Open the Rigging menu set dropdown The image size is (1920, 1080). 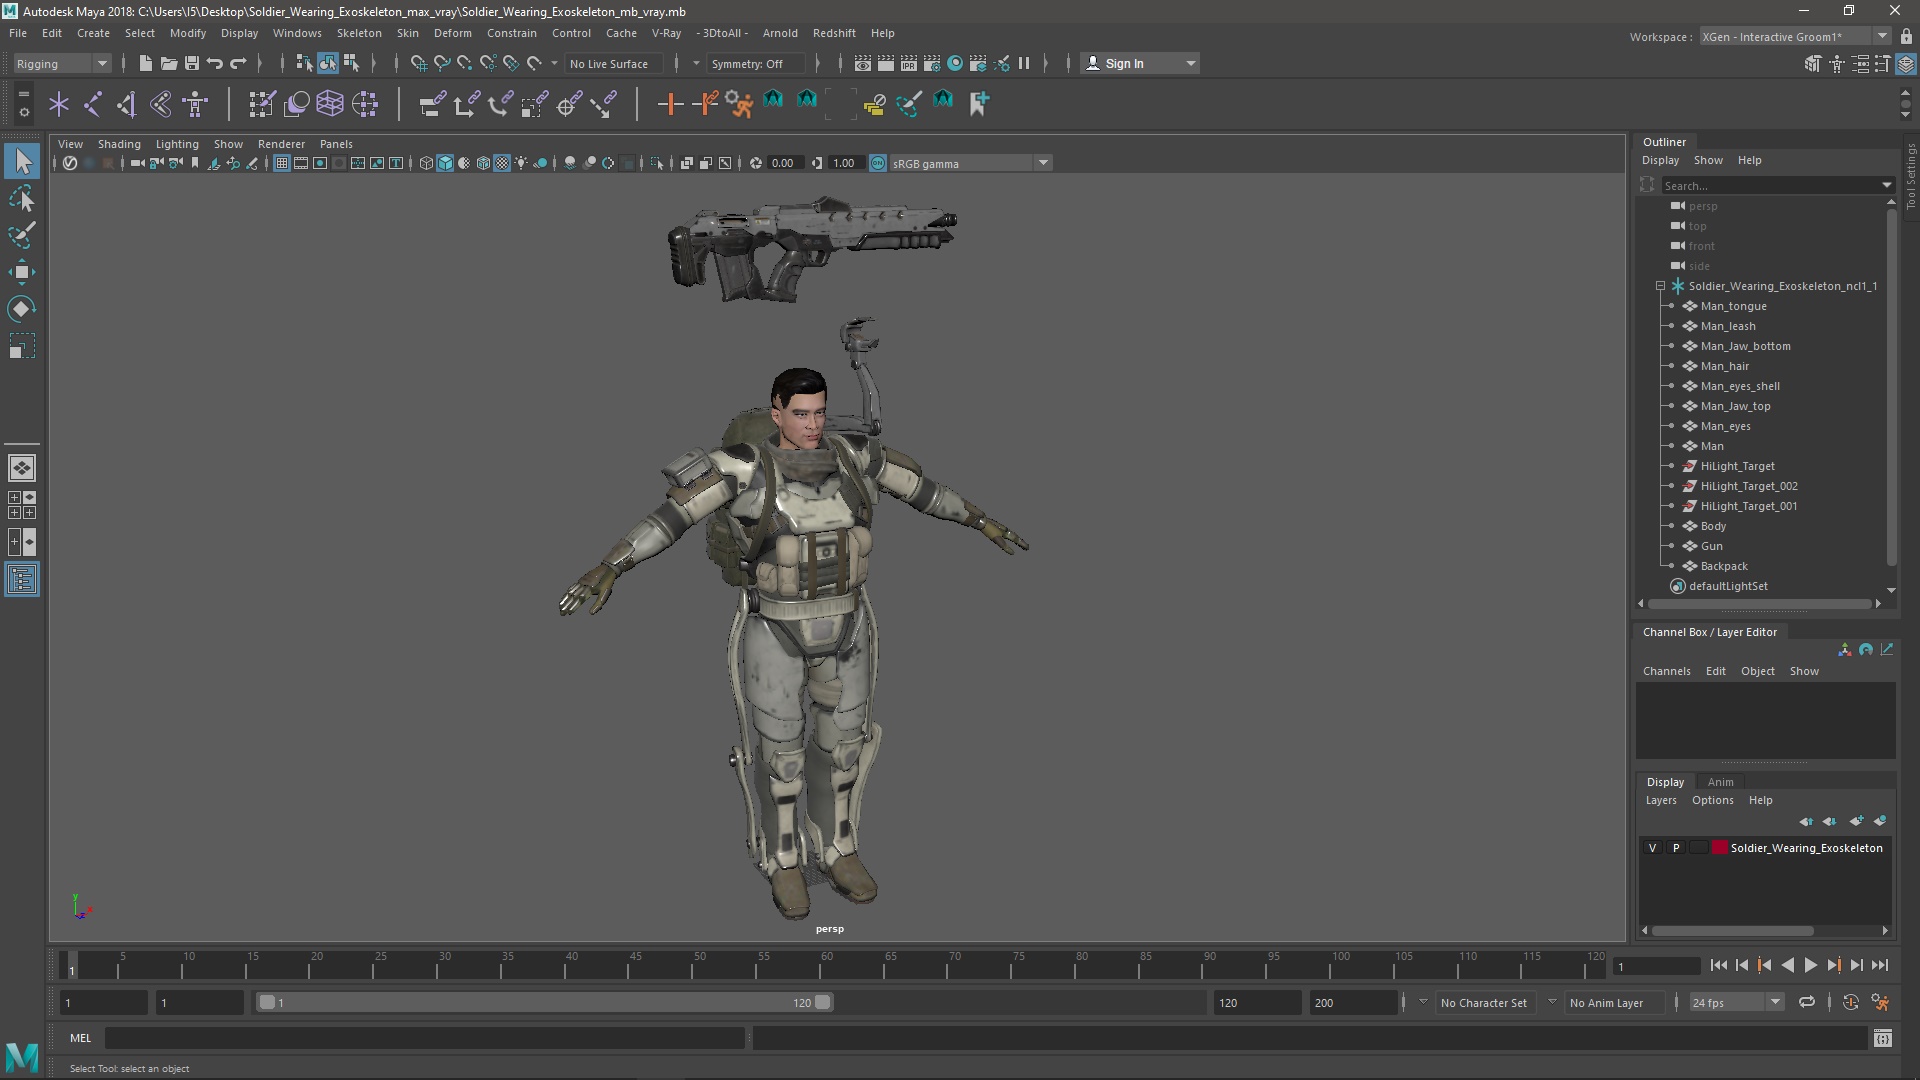tap(61, 63)
